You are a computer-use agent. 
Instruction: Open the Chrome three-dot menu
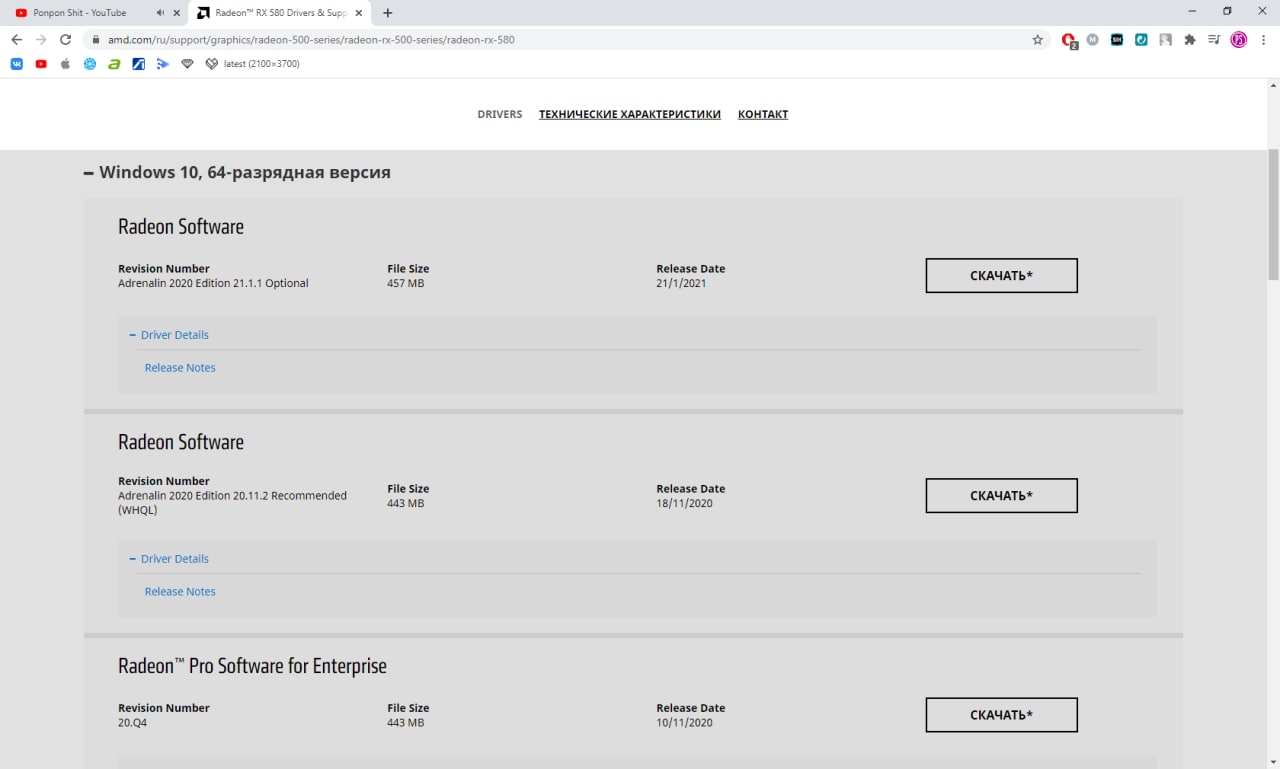1263,40
